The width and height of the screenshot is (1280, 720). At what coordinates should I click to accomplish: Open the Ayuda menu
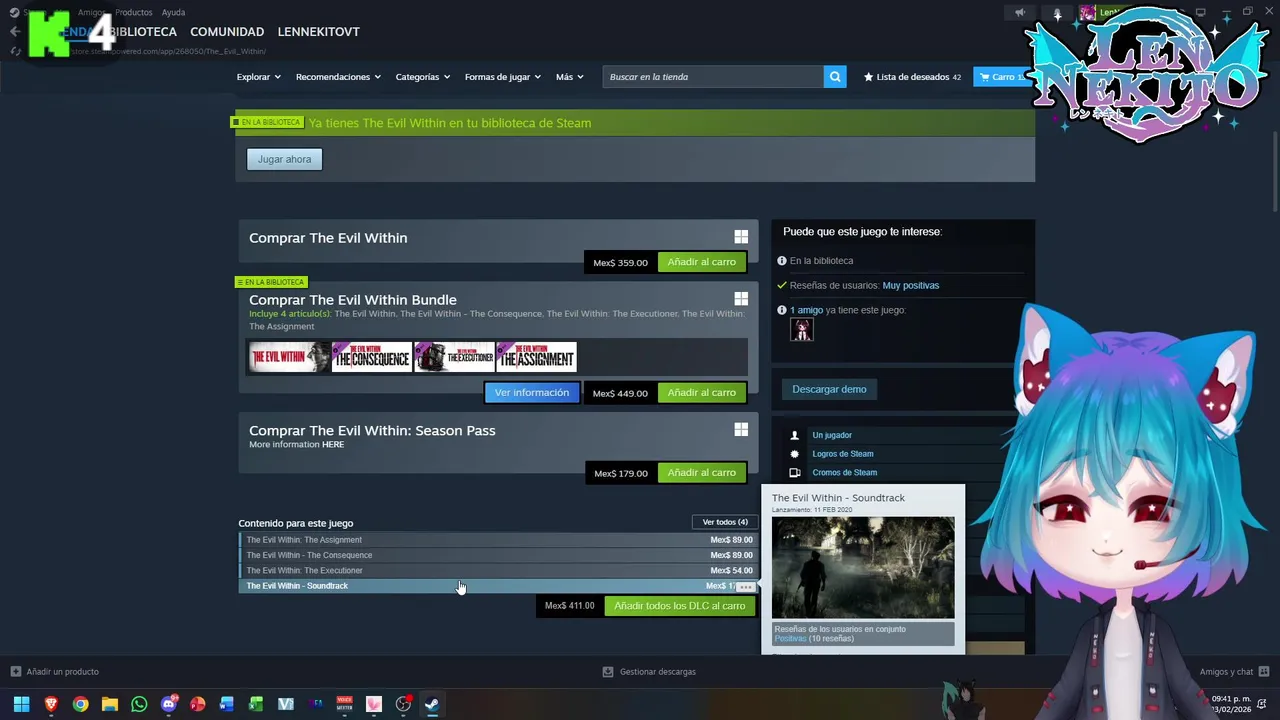173,12
